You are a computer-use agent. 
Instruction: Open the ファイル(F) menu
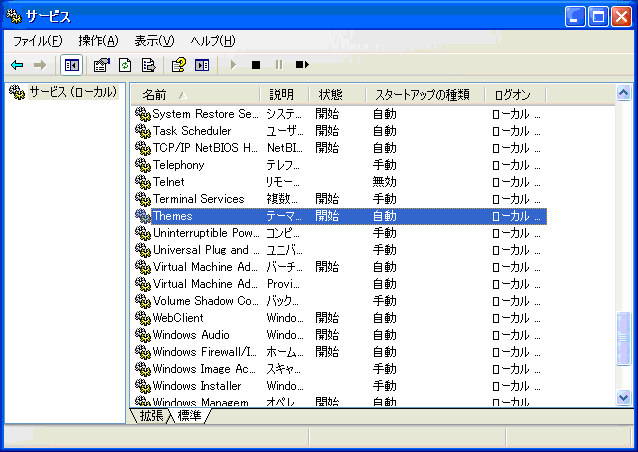pyautogui.click(x=37, y=41)
